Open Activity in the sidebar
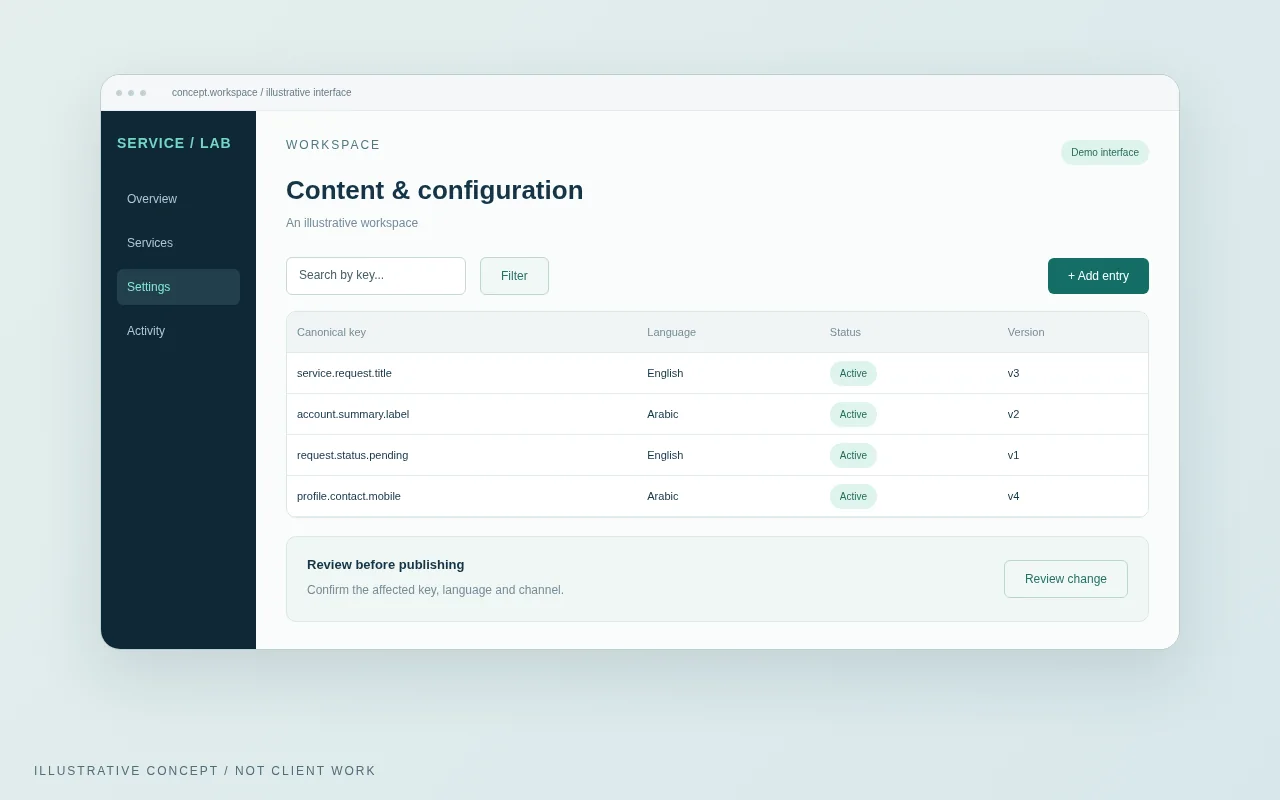 click(x=178, y=331)
